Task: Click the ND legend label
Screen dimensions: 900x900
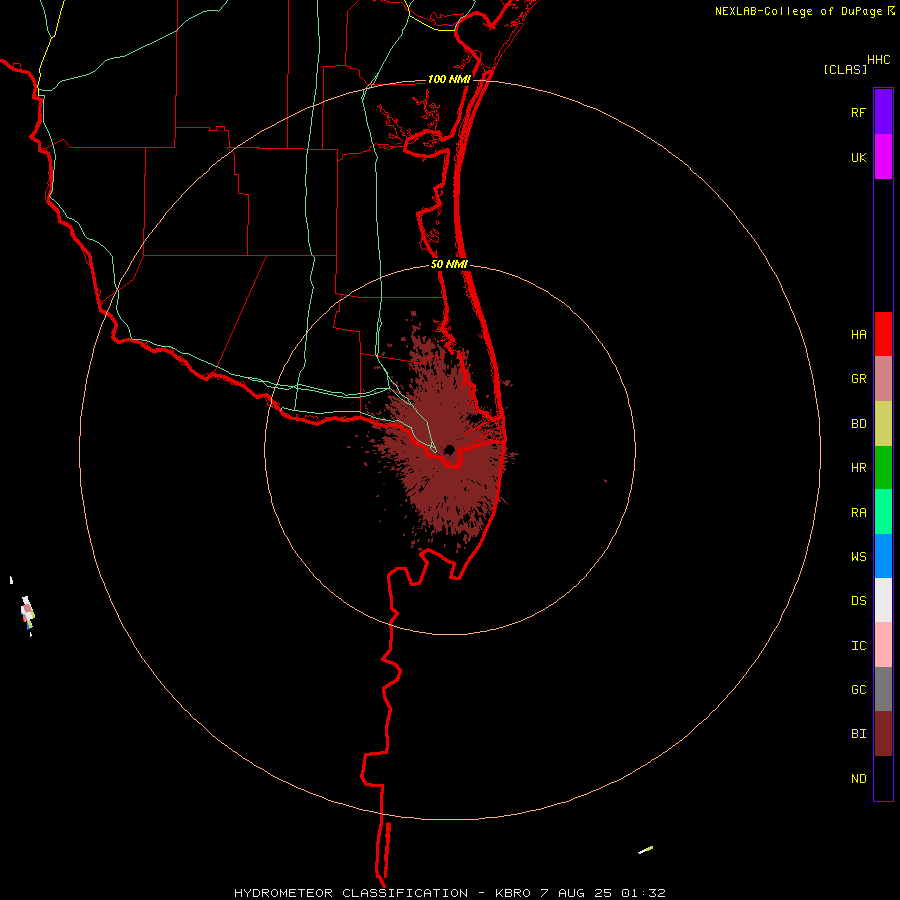Action: tap(858, 779)
